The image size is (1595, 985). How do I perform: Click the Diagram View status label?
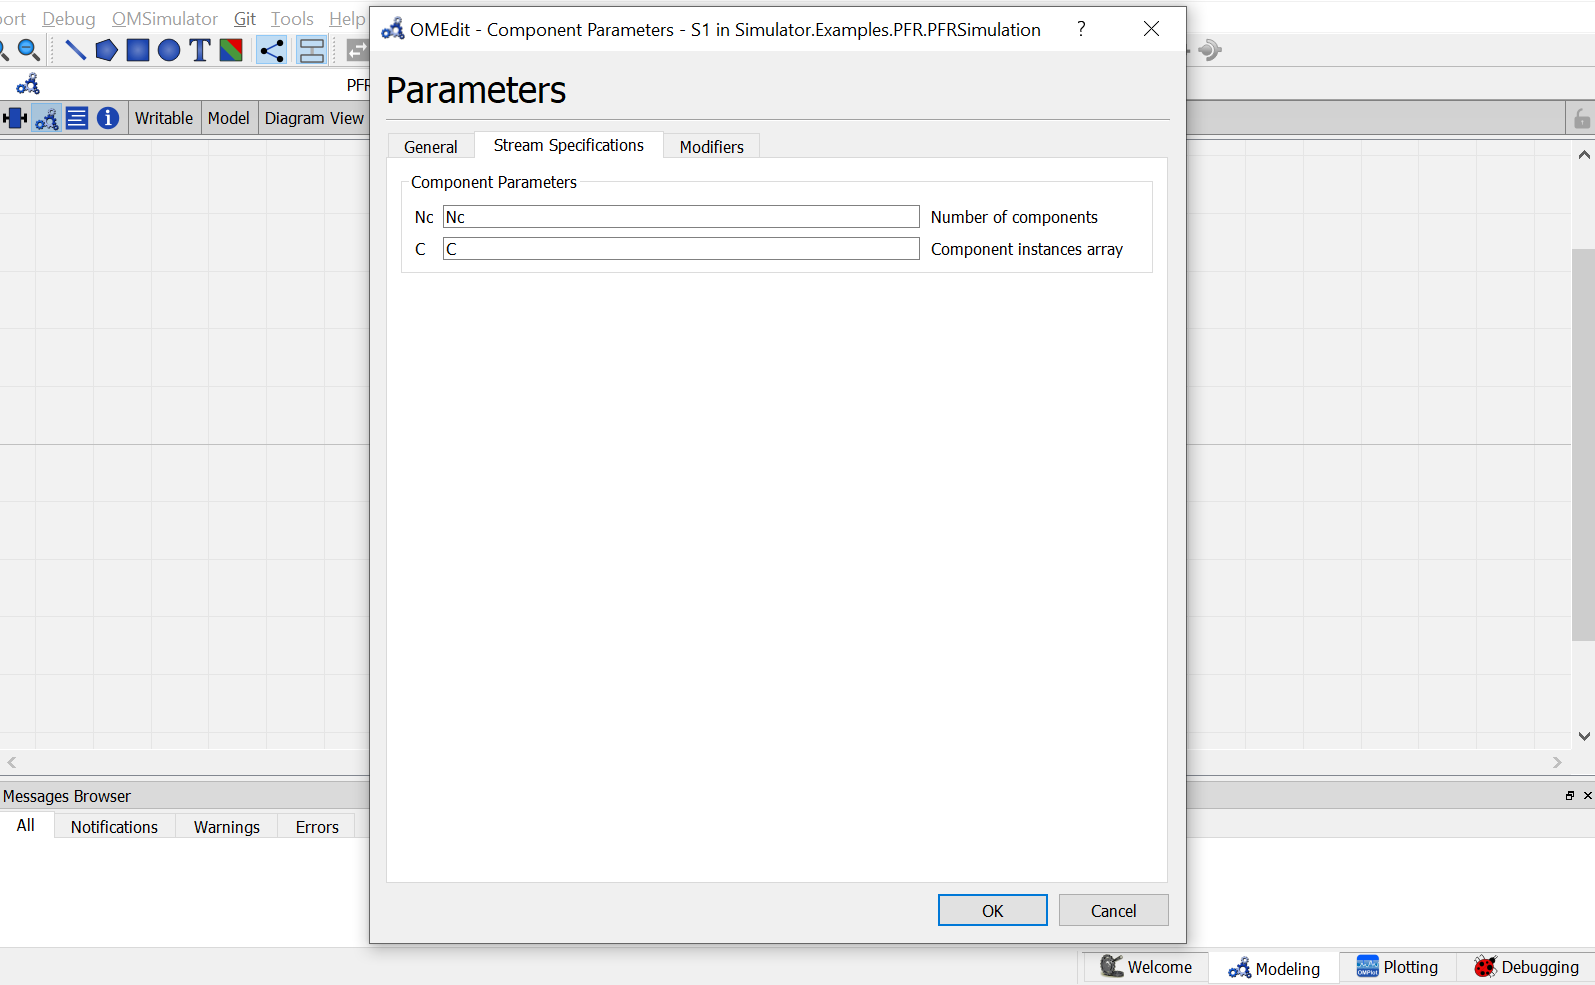(x=314, y=118)
